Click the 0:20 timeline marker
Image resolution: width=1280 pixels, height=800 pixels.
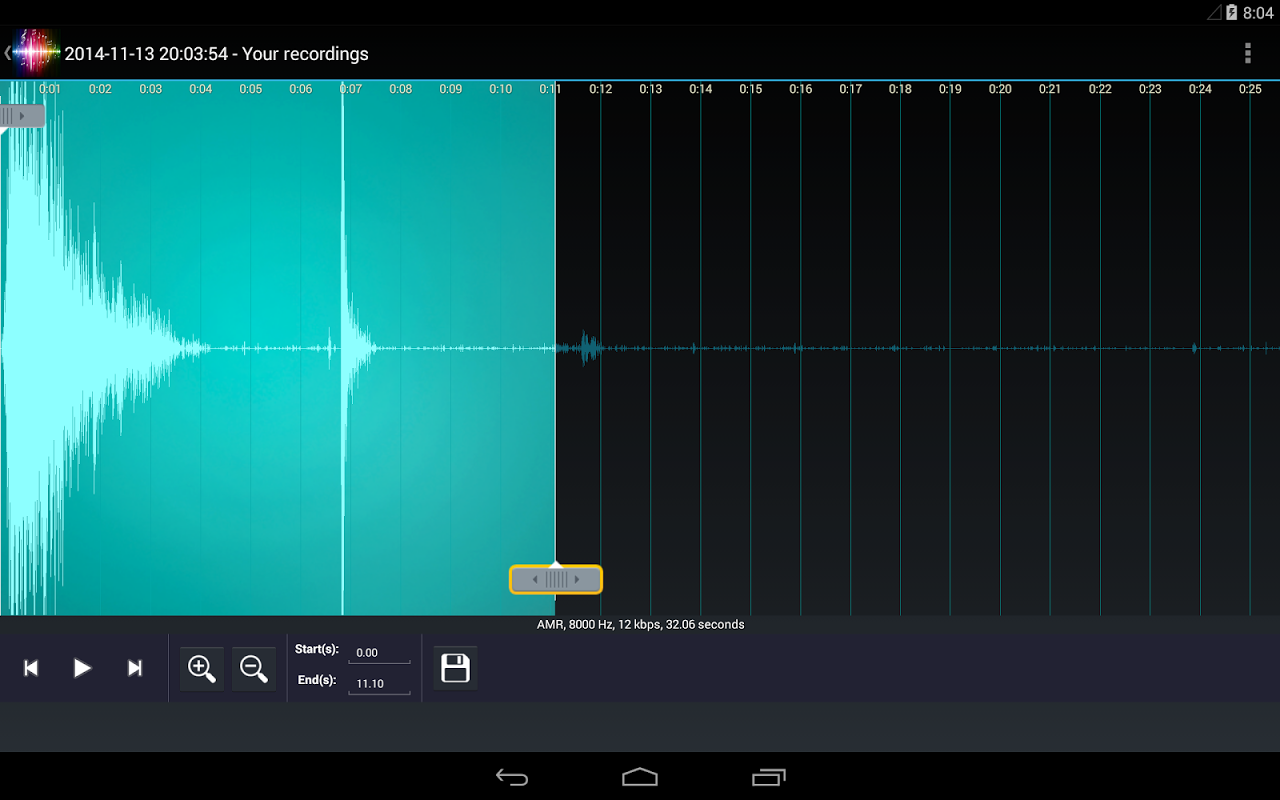(x=1000, y=89)
